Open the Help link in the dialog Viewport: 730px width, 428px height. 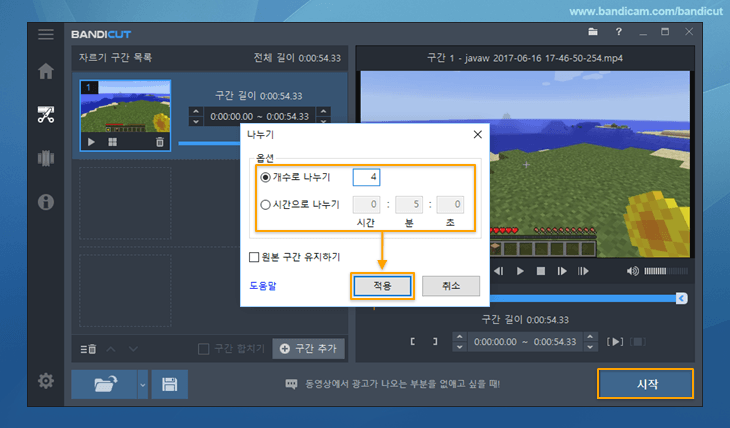click(263, 286)
